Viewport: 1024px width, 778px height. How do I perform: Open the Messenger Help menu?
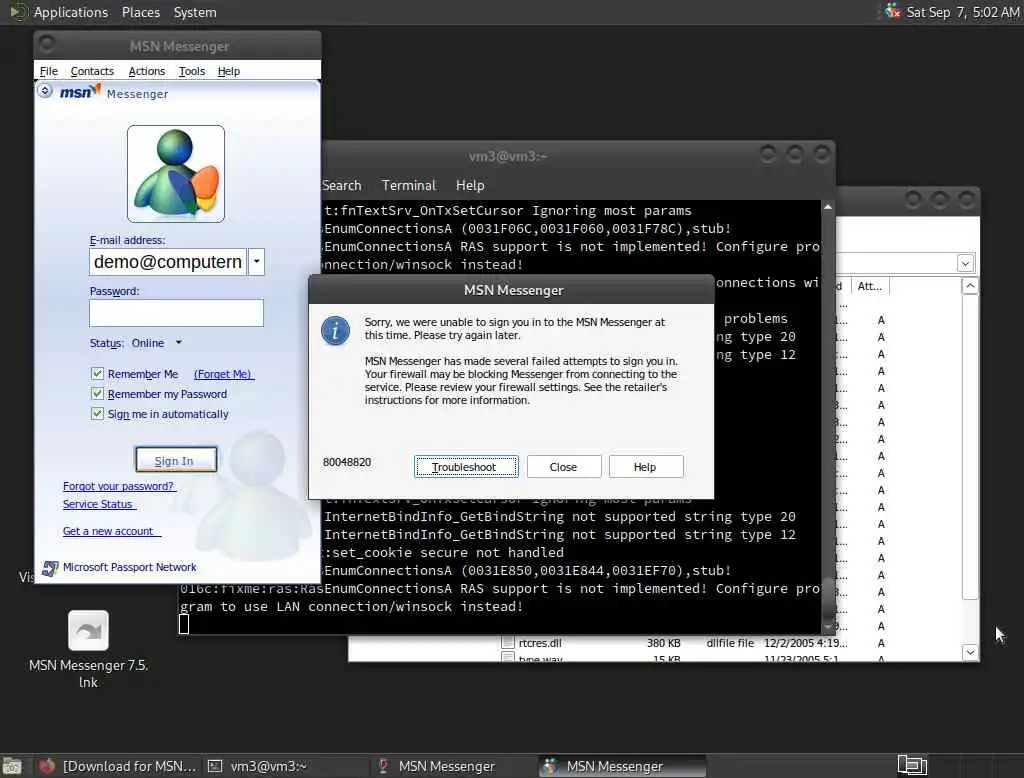point(229,71)
